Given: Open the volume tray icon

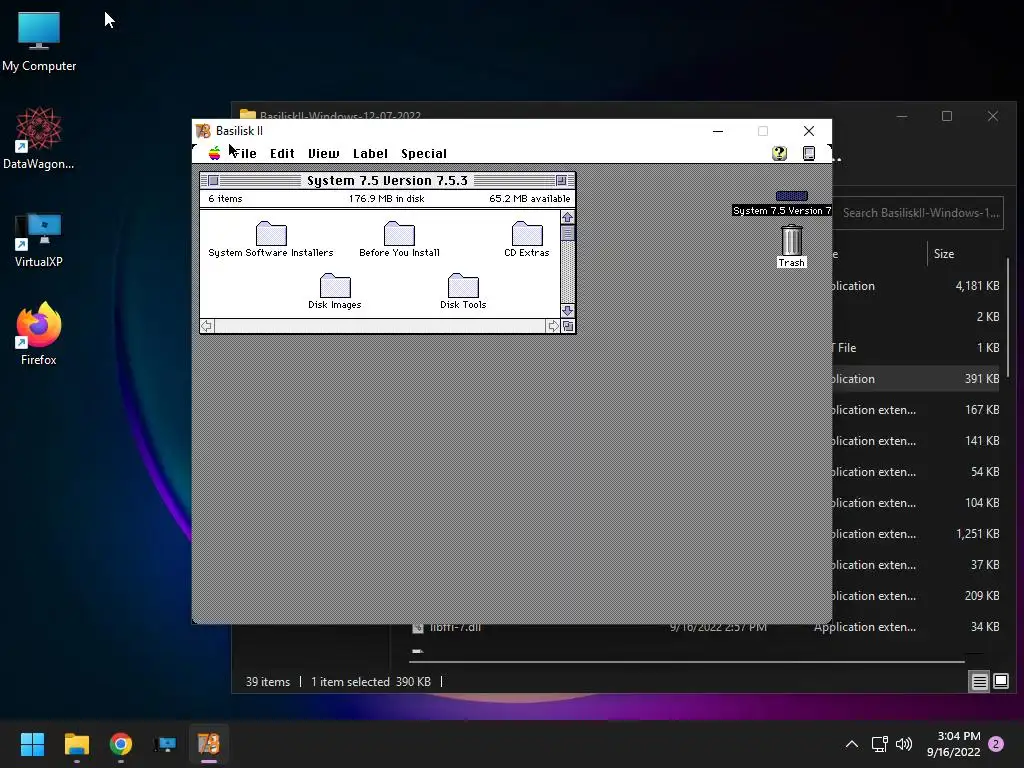Looking at the screenshot, I should pos(904,744).
